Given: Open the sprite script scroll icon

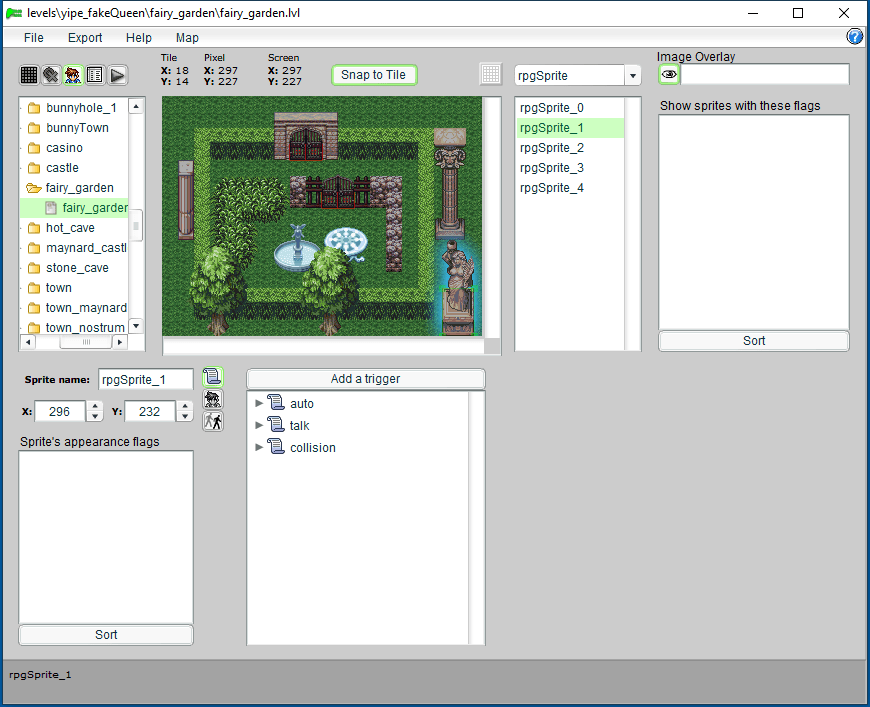Looking at the screenshot, I should click(212, 377).
